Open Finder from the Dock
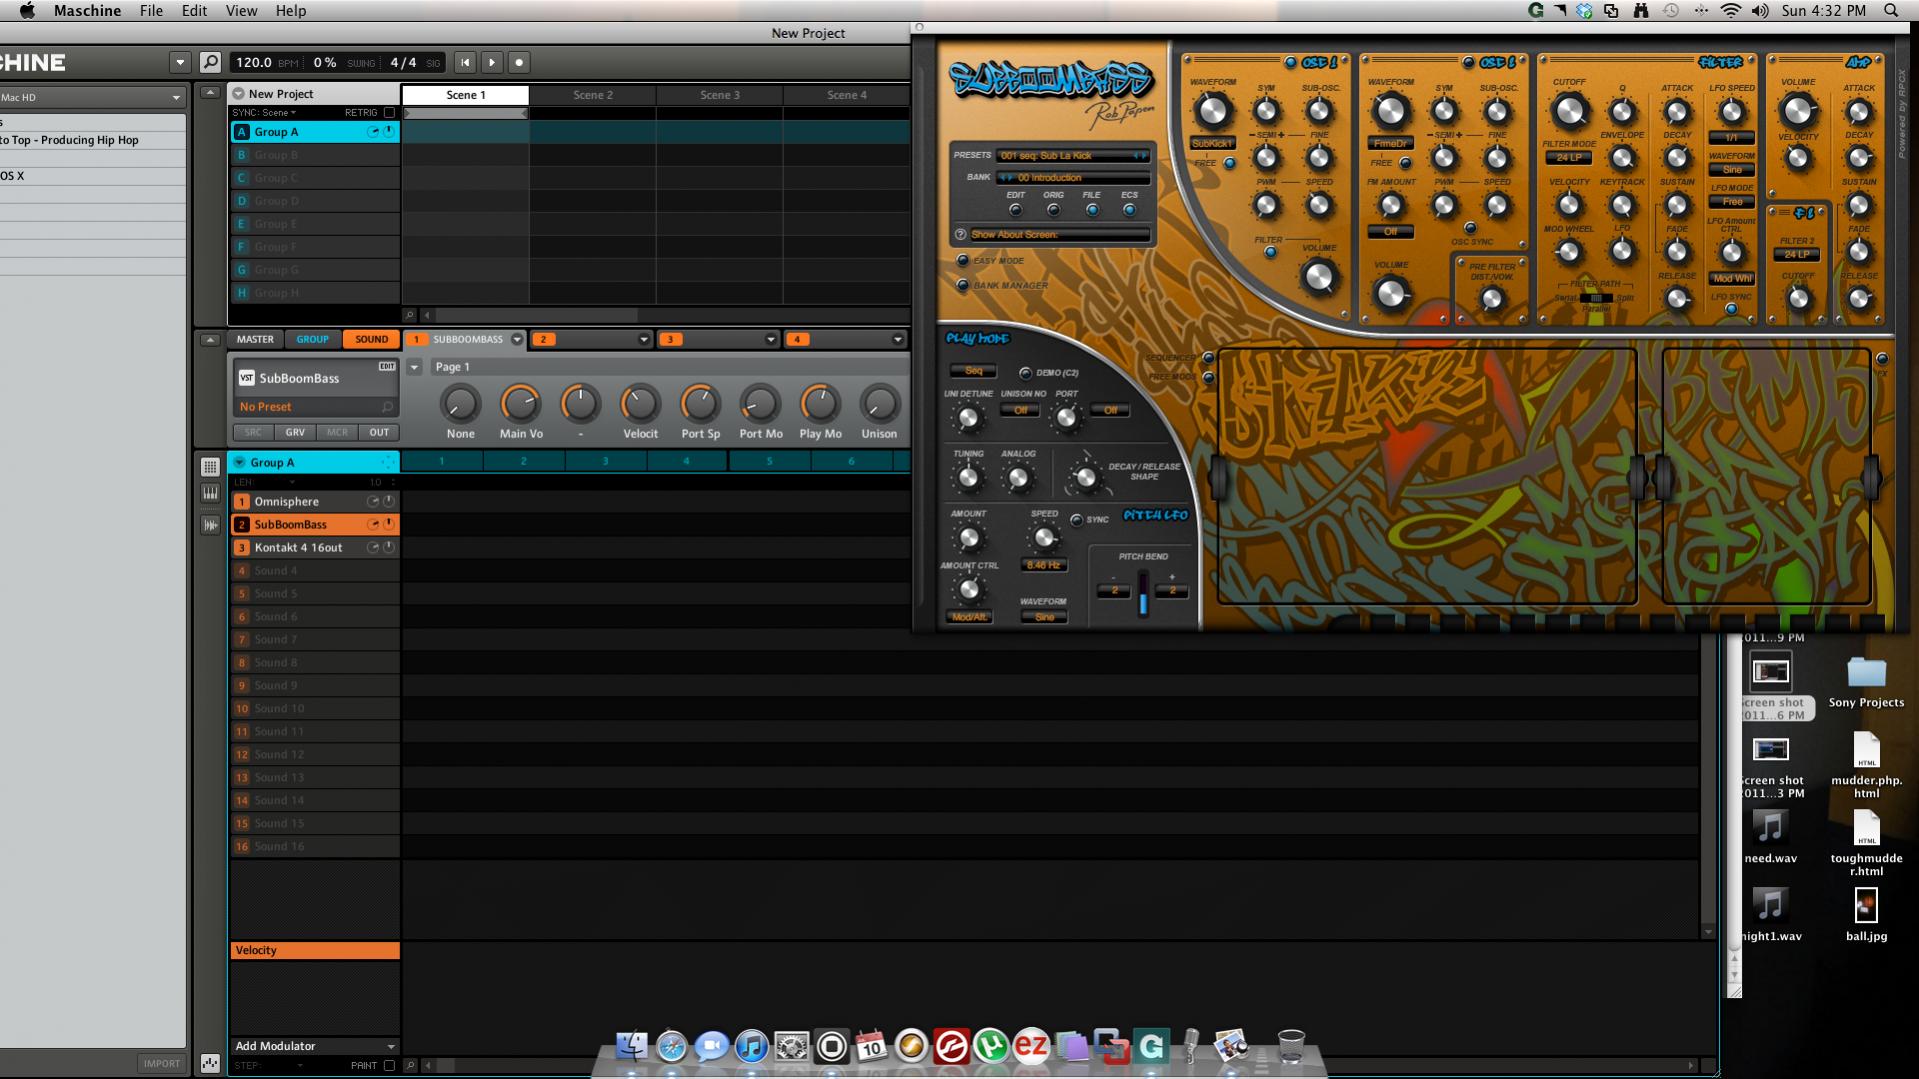Image resolution: width=1919 pixels, height=1079 pixels. point(631,1046)
